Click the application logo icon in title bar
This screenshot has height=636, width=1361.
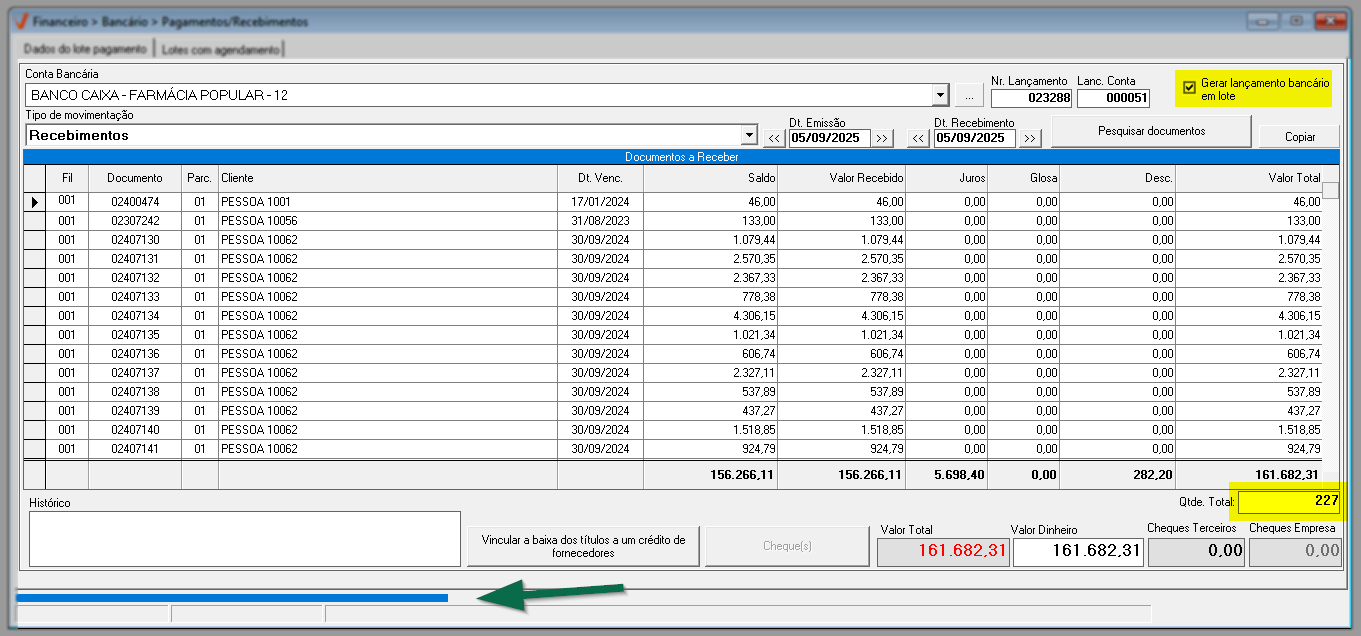pyautogui.click(x=18, y=21)
